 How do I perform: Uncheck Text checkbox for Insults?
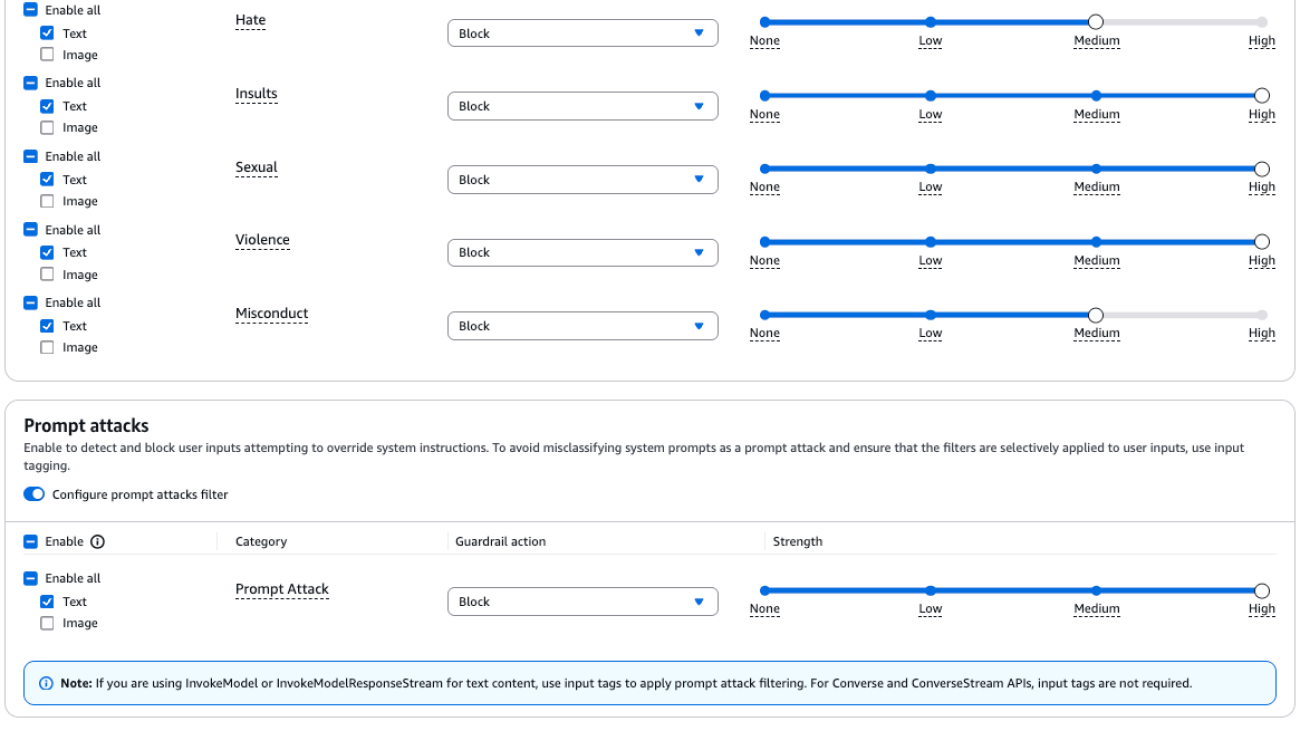[47, 106]
